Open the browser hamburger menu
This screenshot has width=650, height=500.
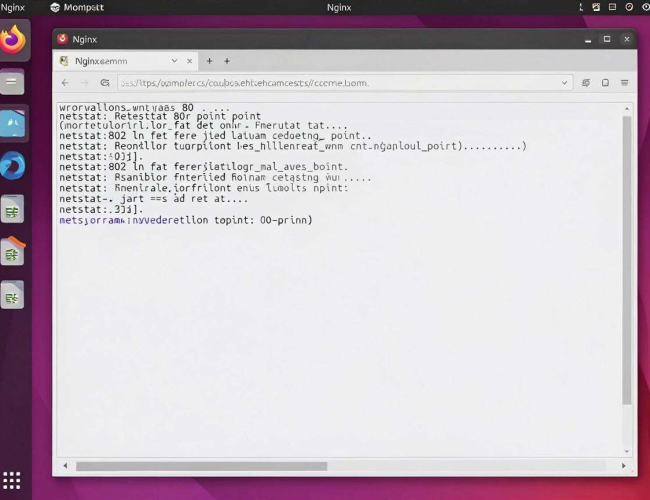click(624, 83)
